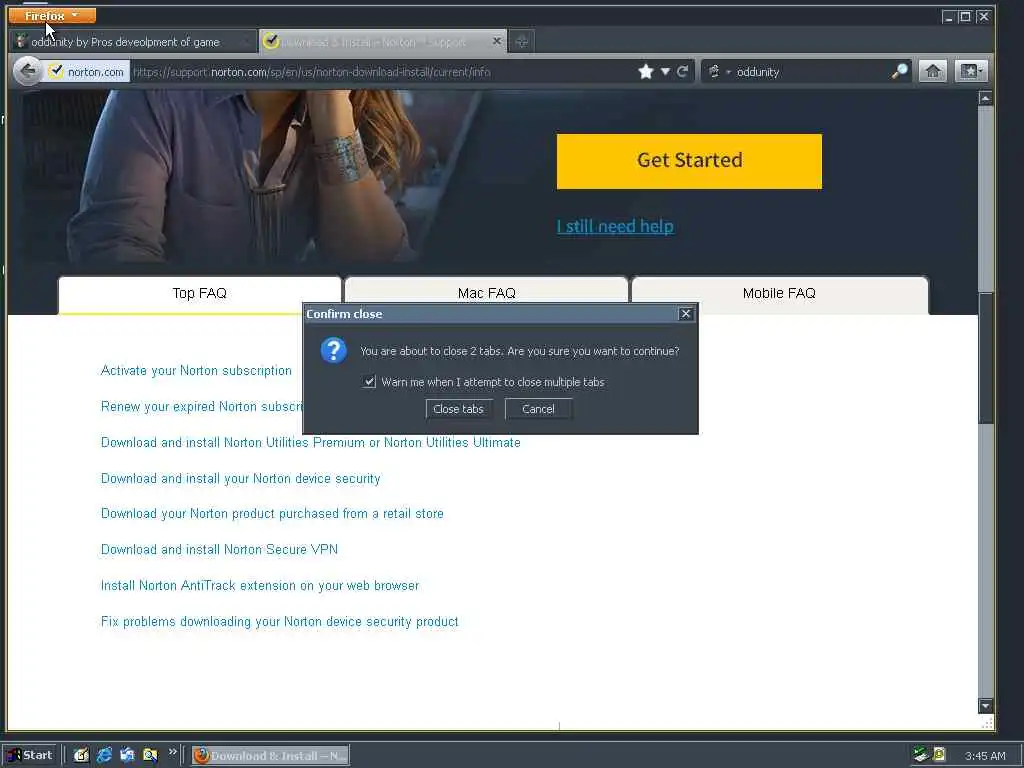Select the Top FAQ tab

(x=200, y=294)
